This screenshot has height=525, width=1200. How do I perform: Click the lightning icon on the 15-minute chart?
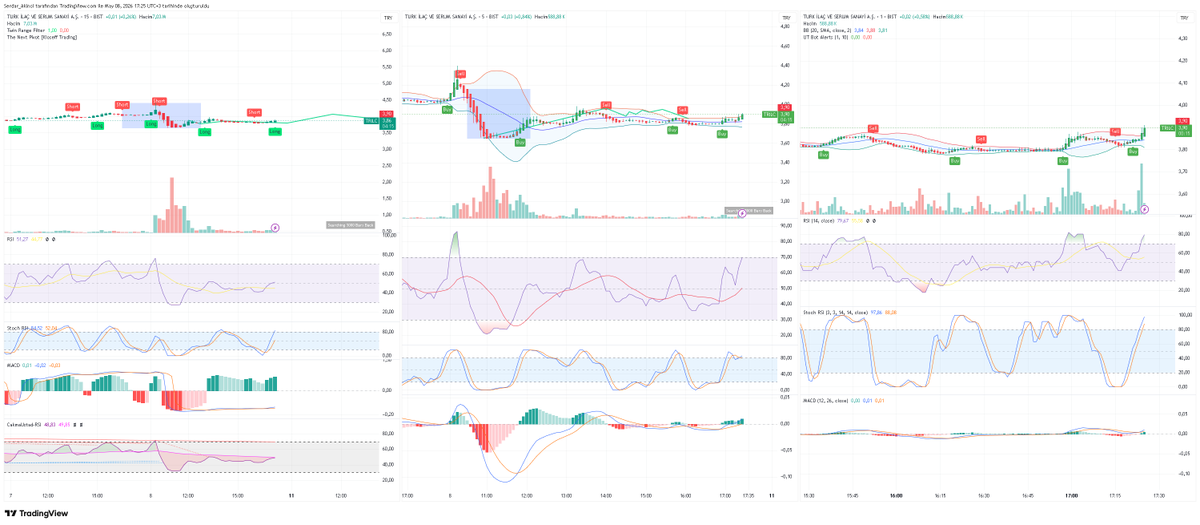(275, 228)
